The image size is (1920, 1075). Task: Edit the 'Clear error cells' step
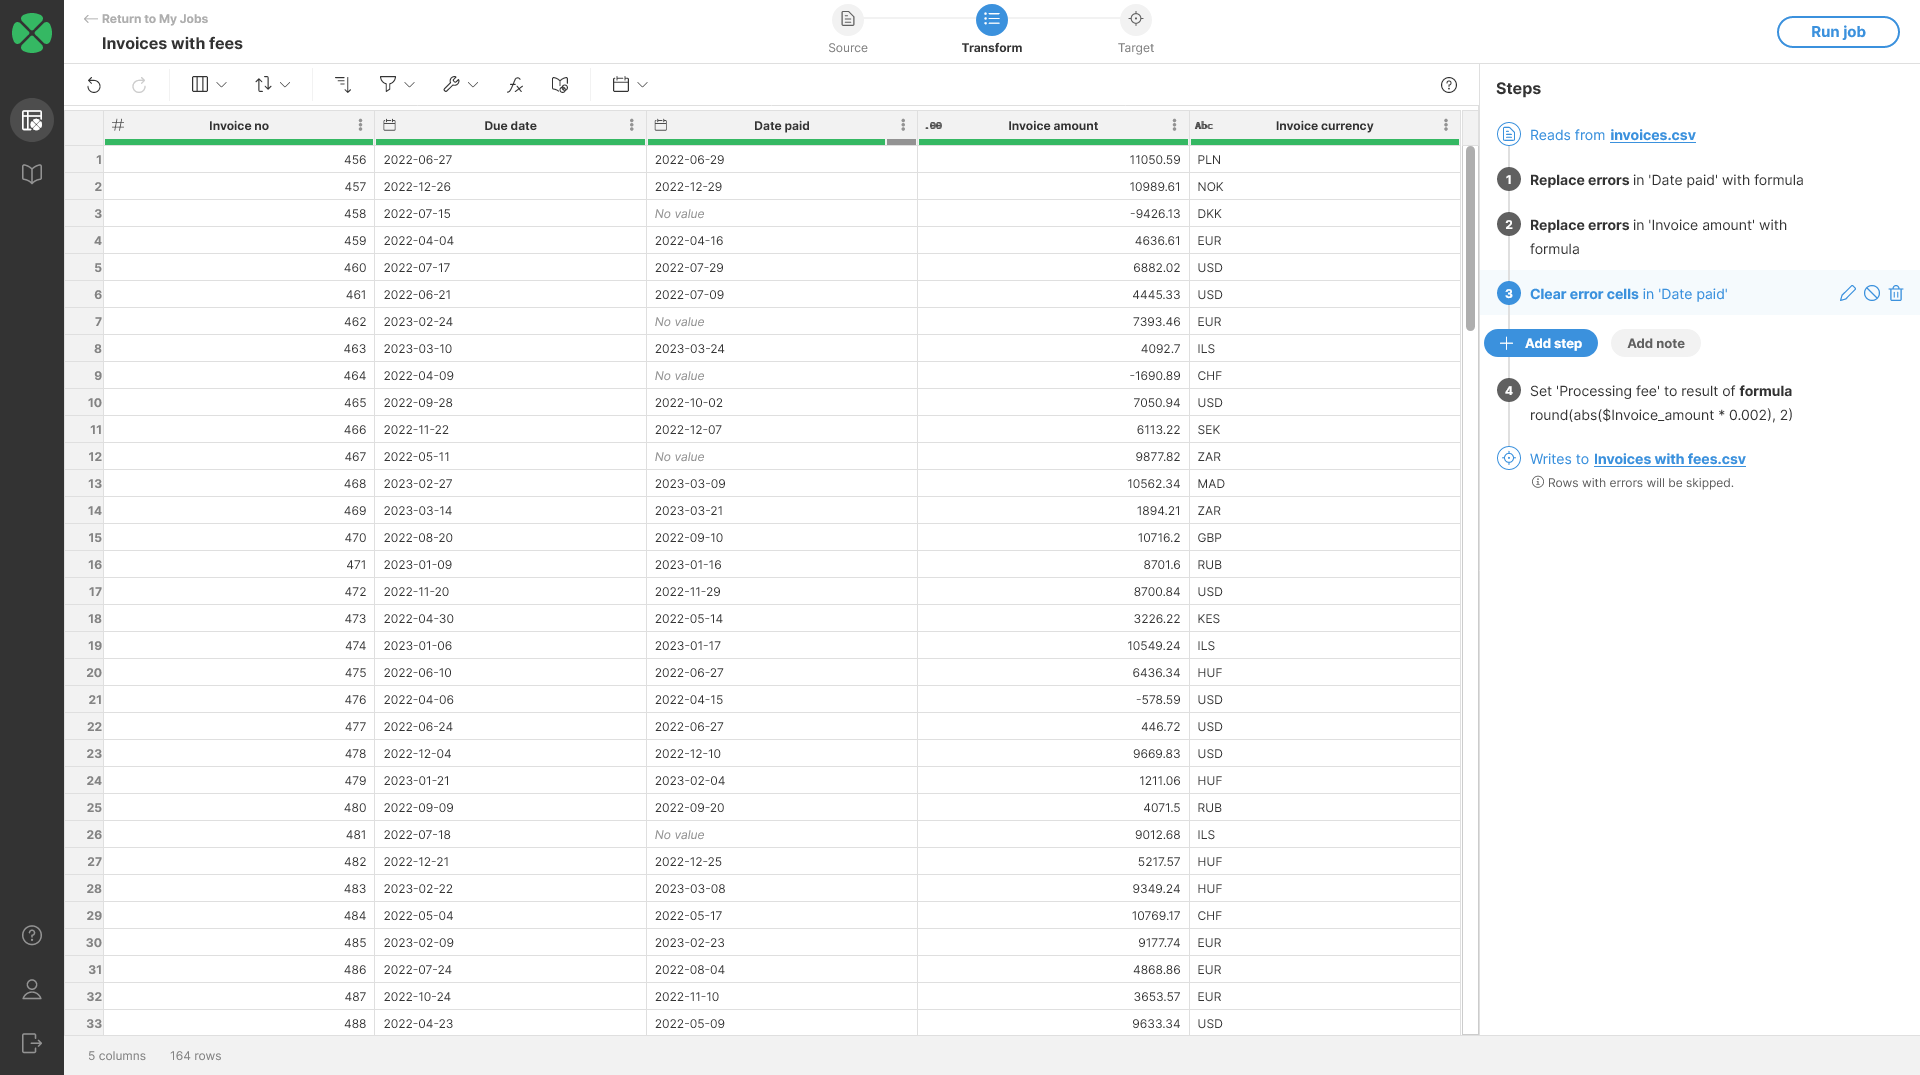pos(1846,293)
